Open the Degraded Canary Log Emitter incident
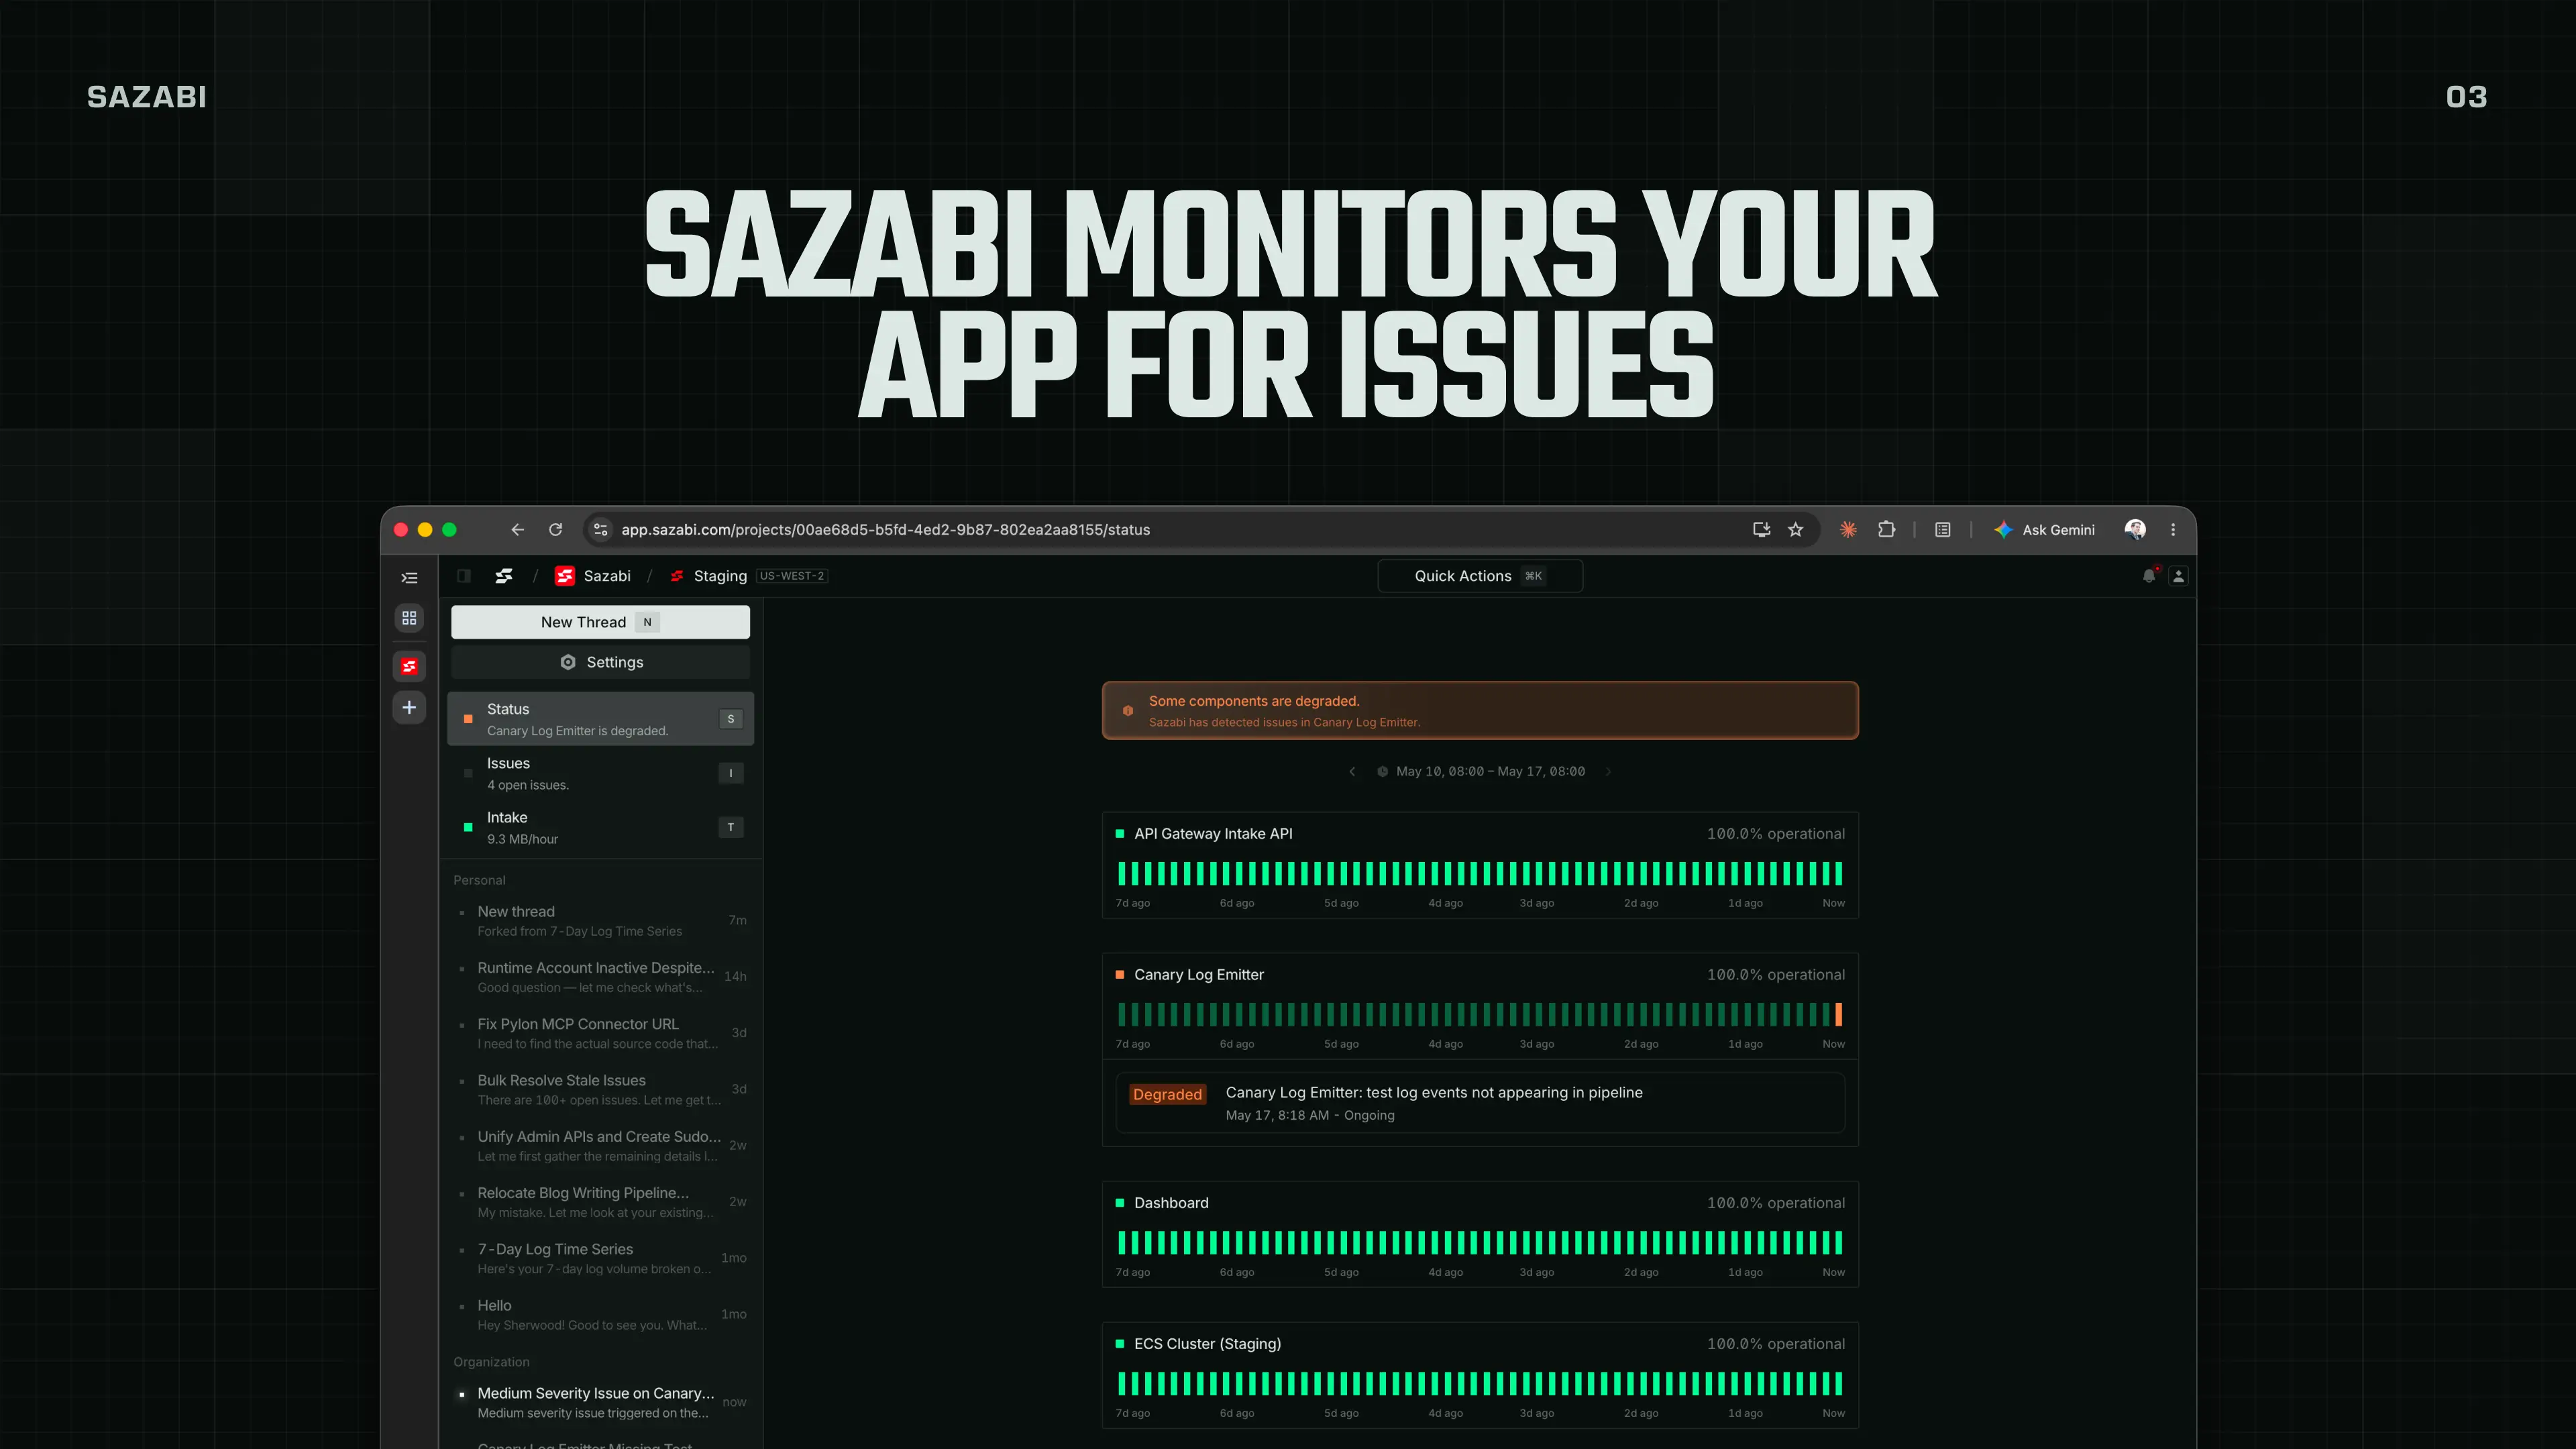Screen dimensions: 2576x1449 [x=1480, y=1103]
